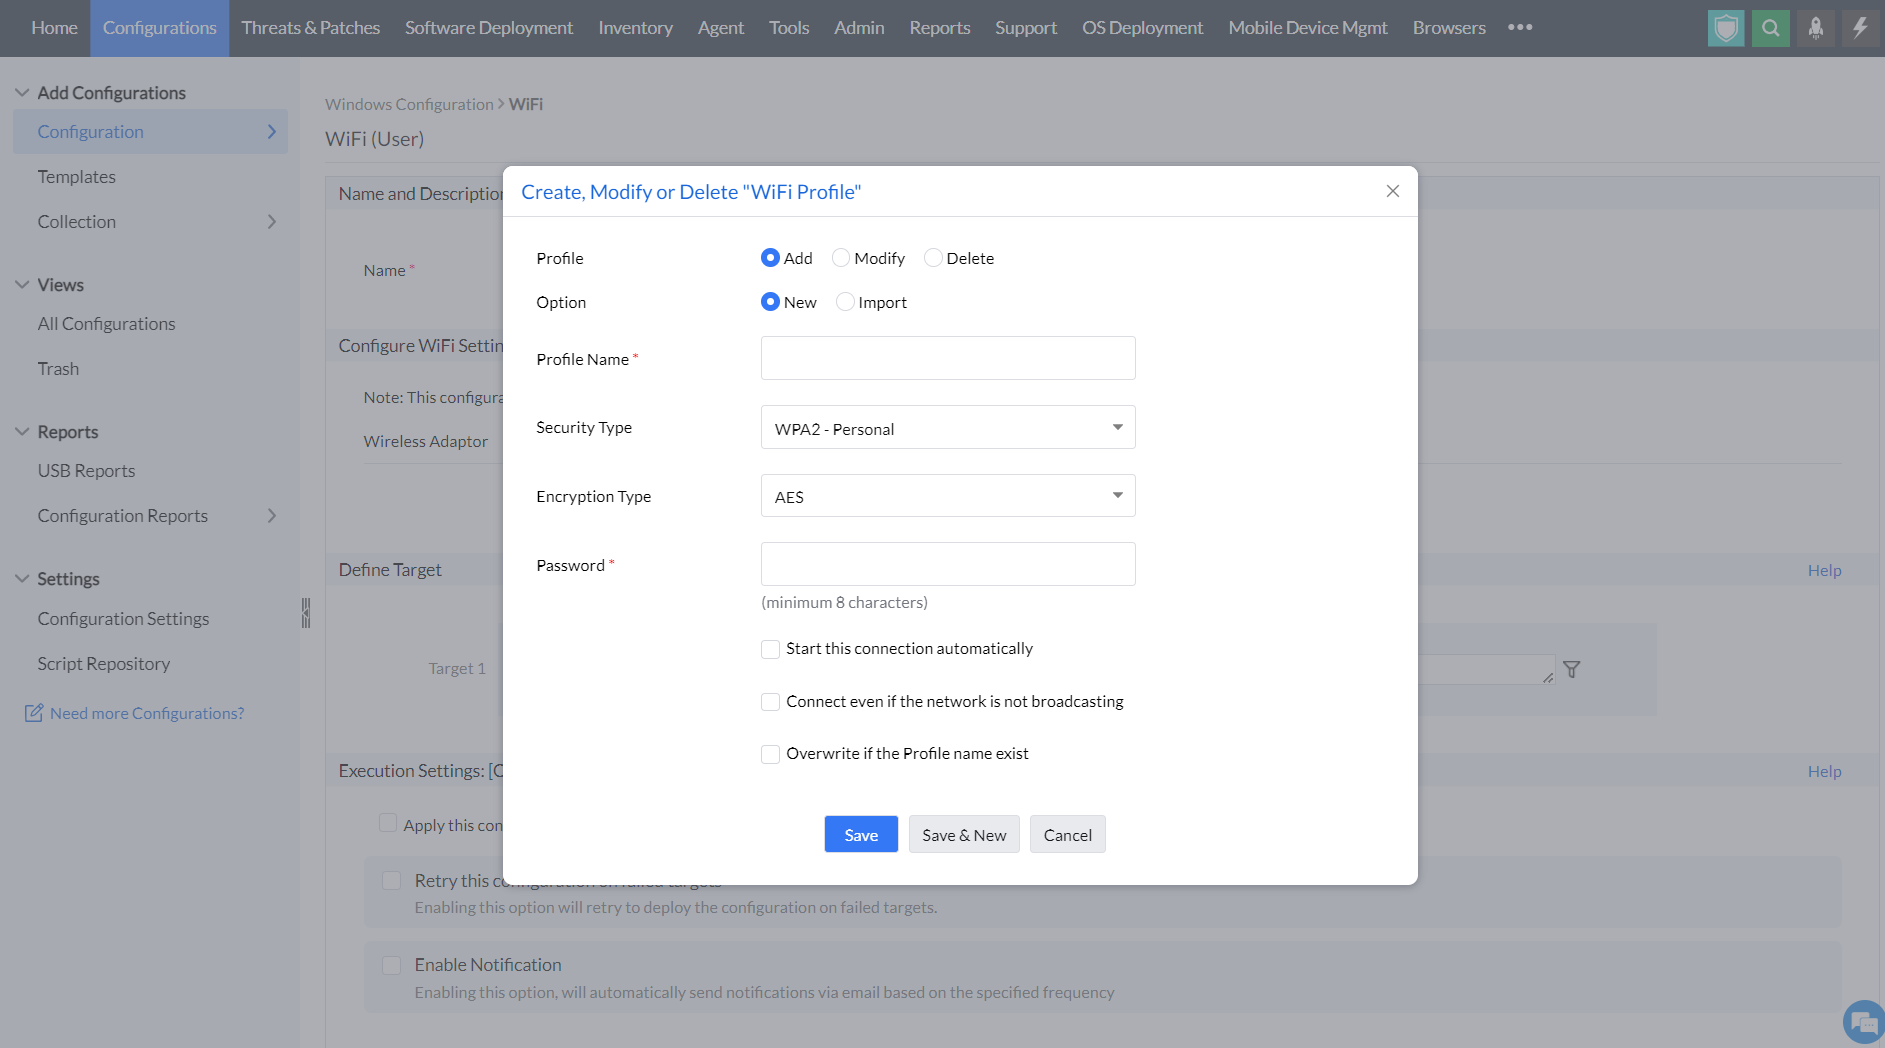Select the Modify profile radio button
1885x1048 pixels.
pyautogui.click(x=841, y=258)
